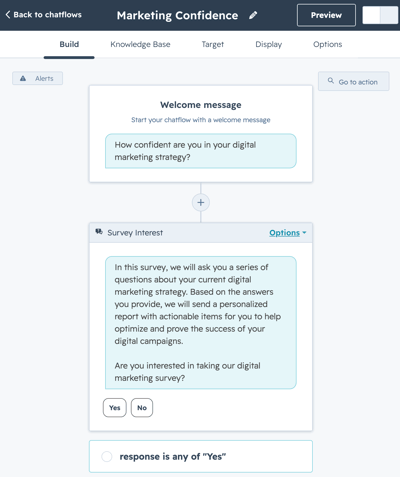Click the Alerts warning triangle icon
This screenshot has width=400, height=477.
23,78
